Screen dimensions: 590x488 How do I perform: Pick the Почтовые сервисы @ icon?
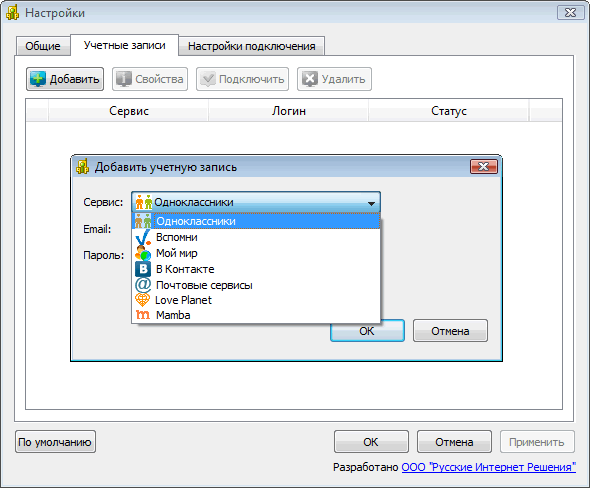[x=143, y=285]
